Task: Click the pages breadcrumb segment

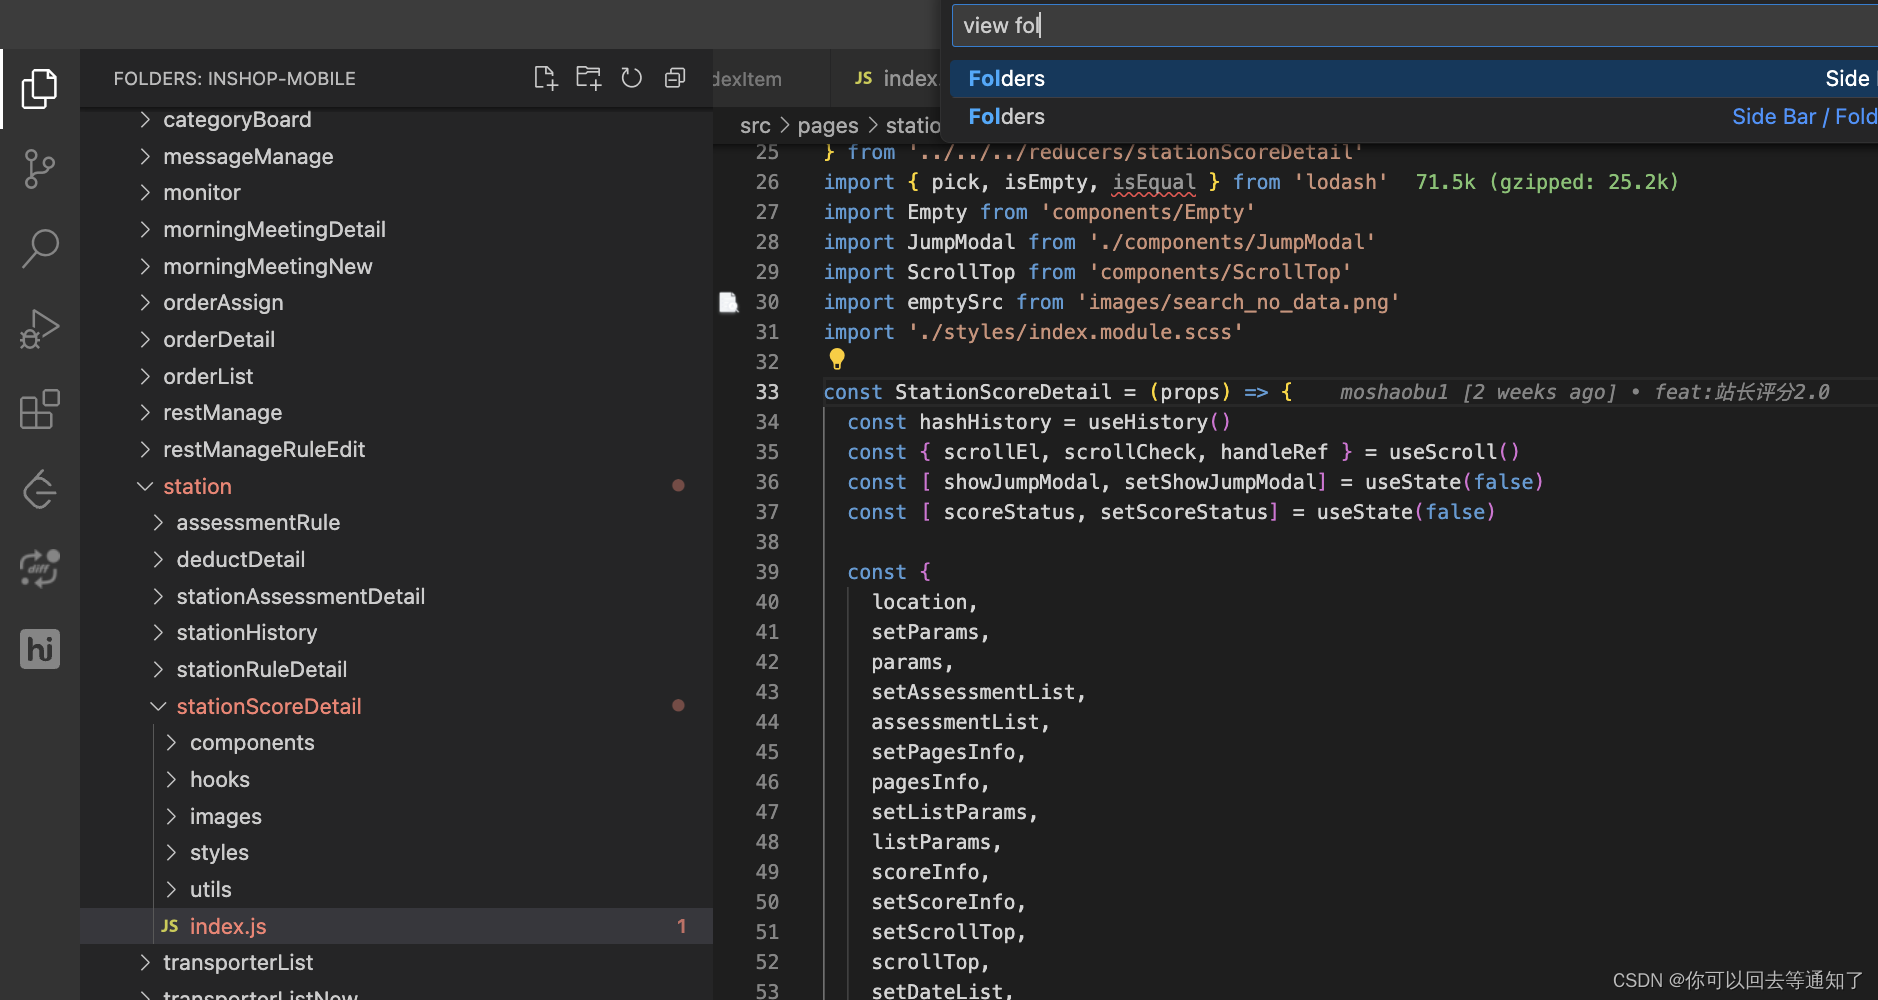Action: [828, 126]
